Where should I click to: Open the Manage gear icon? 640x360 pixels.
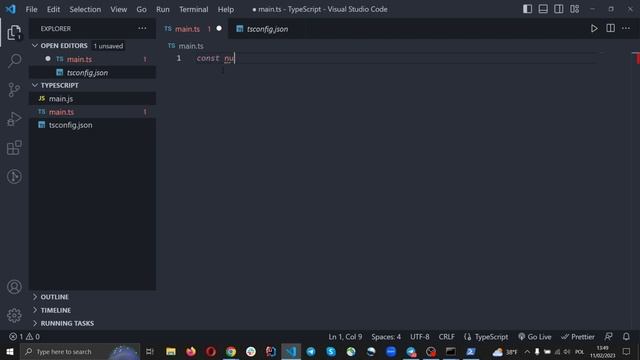[14, 315]
